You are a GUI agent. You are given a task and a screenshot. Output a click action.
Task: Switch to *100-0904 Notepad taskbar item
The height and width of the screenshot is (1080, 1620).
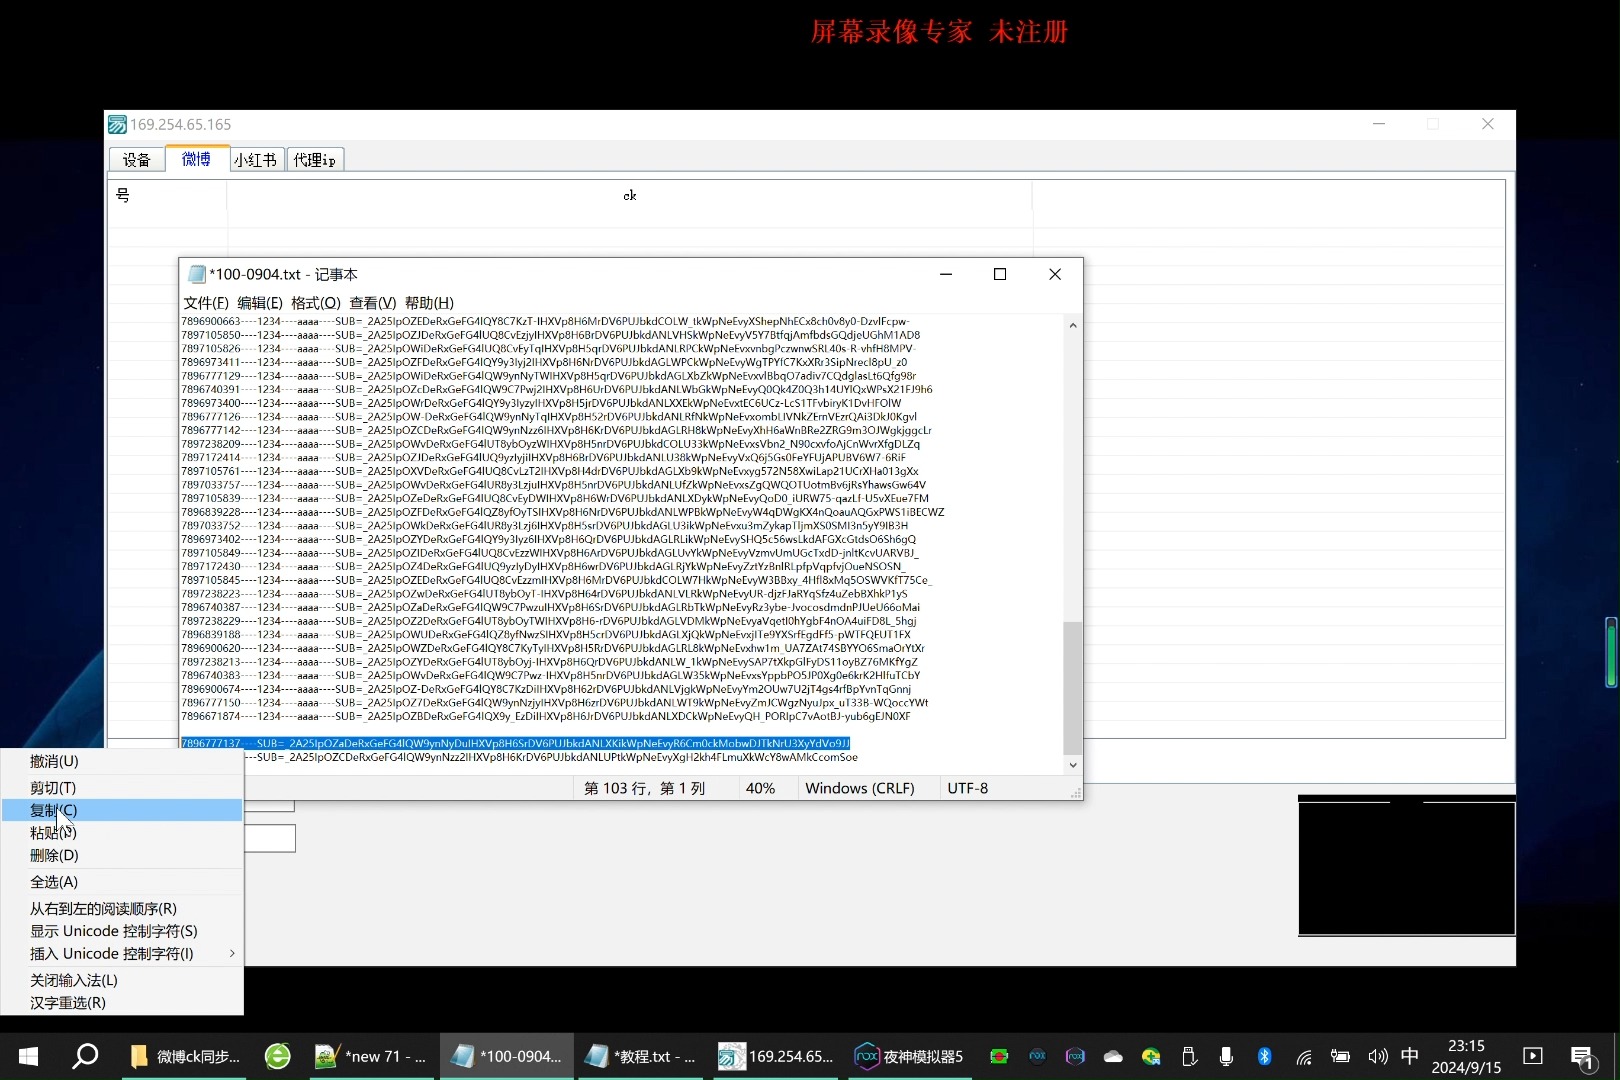click(x=507, y=1056)
